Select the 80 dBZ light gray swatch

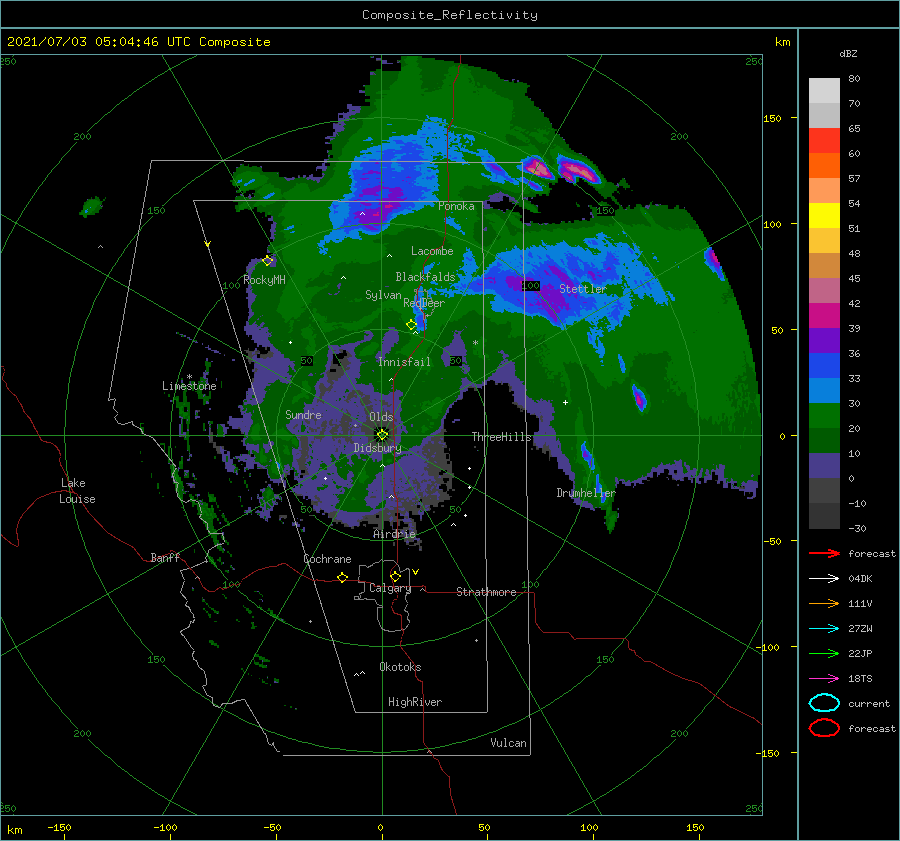coord(824,90)
